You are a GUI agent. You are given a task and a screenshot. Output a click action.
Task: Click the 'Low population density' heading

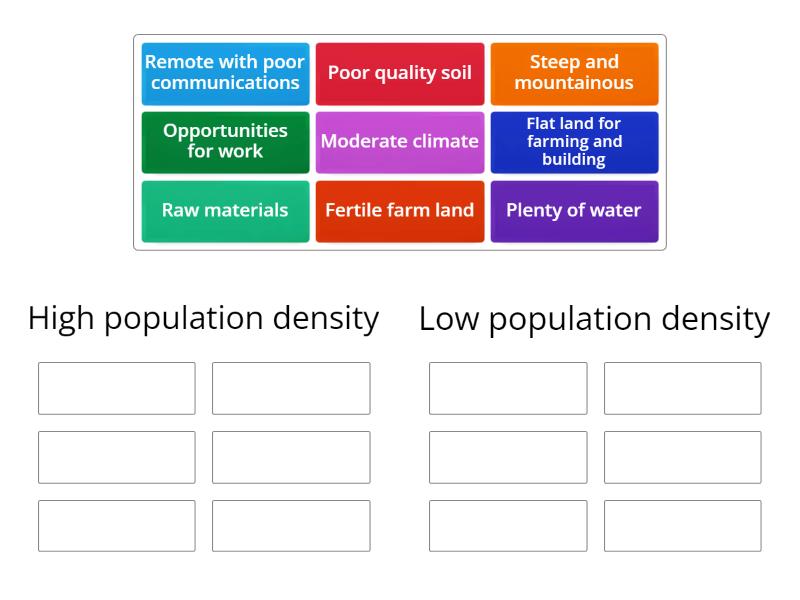[x=595, y=318]
